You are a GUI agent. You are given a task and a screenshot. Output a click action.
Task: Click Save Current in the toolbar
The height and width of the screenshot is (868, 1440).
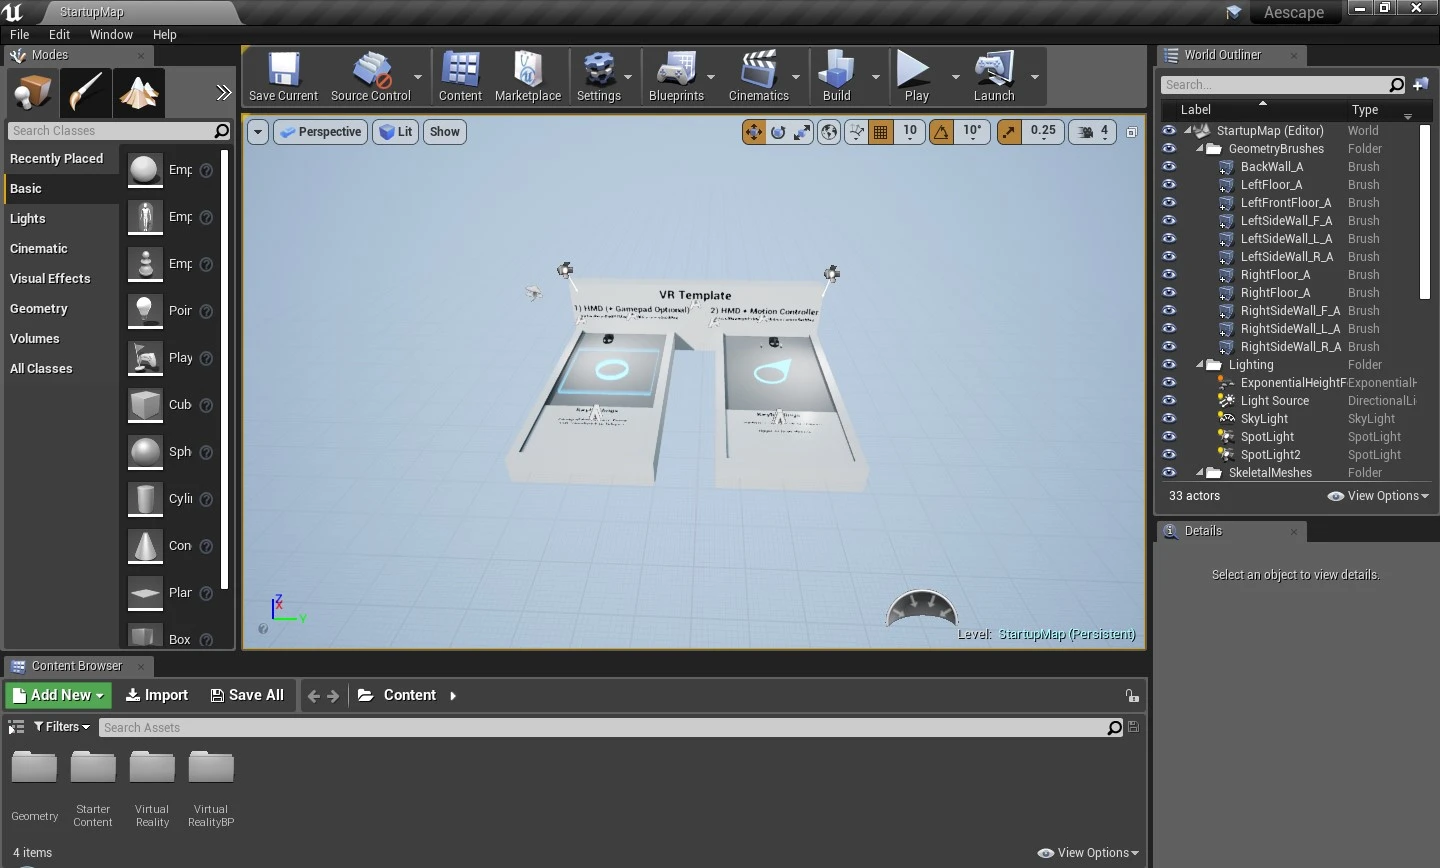click(283, 77)
